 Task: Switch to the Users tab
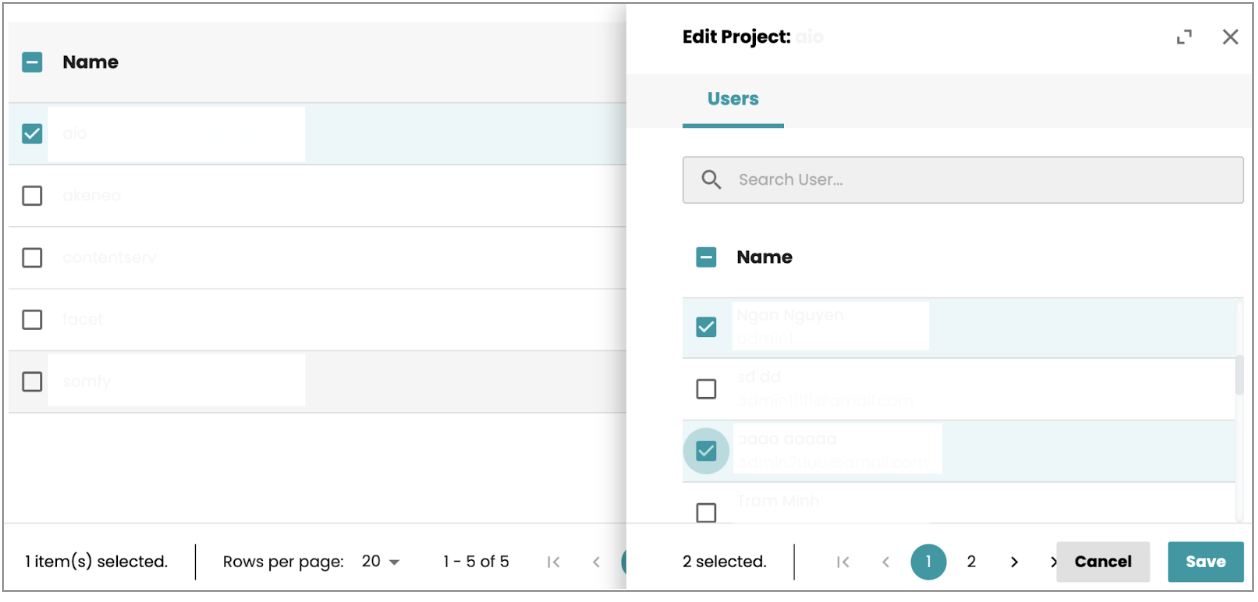tap(733, 98)
